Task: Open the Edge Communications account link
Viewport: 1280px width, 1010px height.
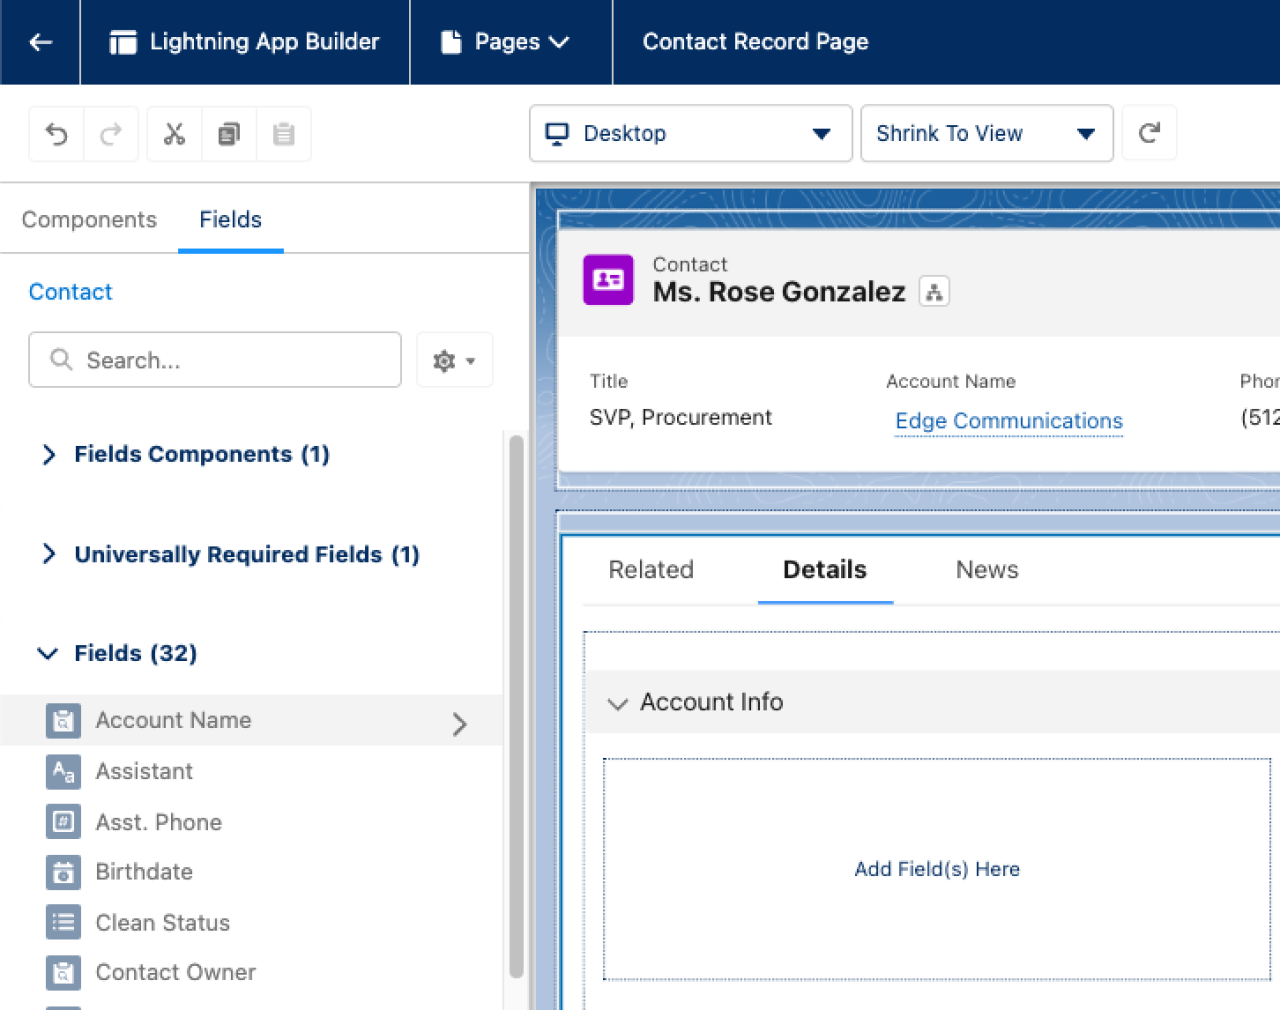Action: 1009,421
